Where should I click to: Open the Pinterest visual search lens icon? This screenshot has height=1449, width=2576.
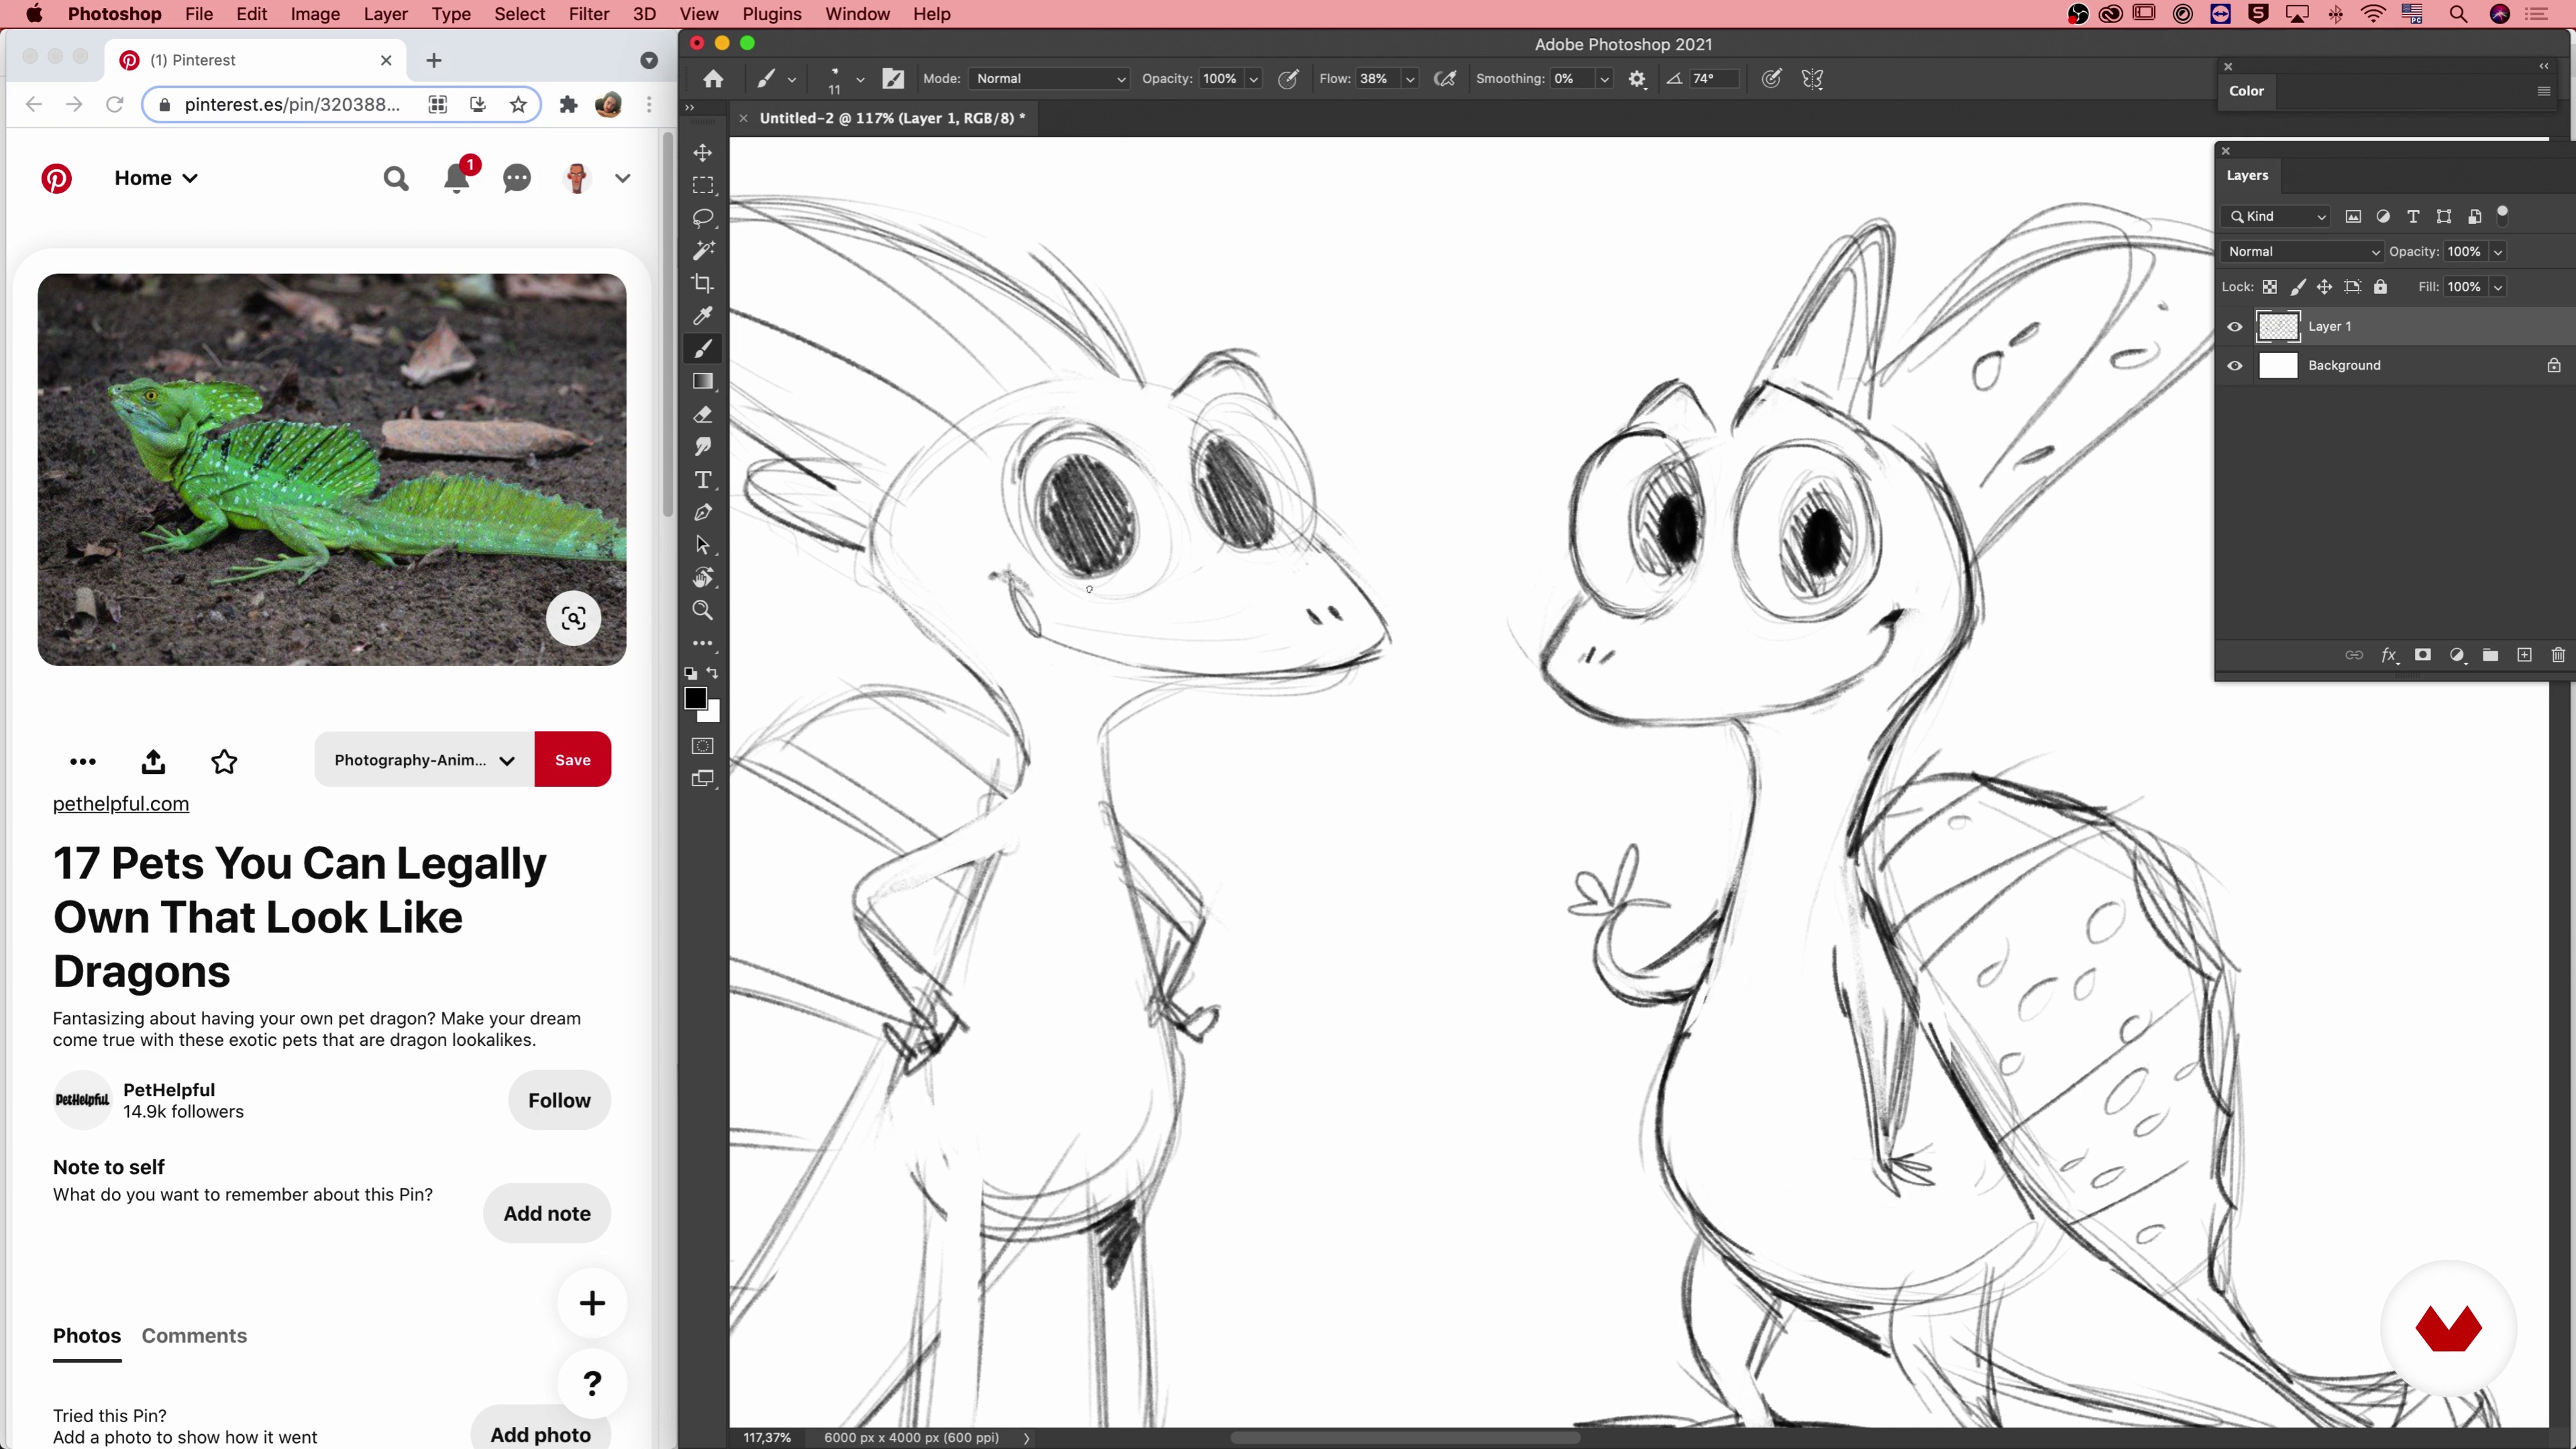(573, 618)
